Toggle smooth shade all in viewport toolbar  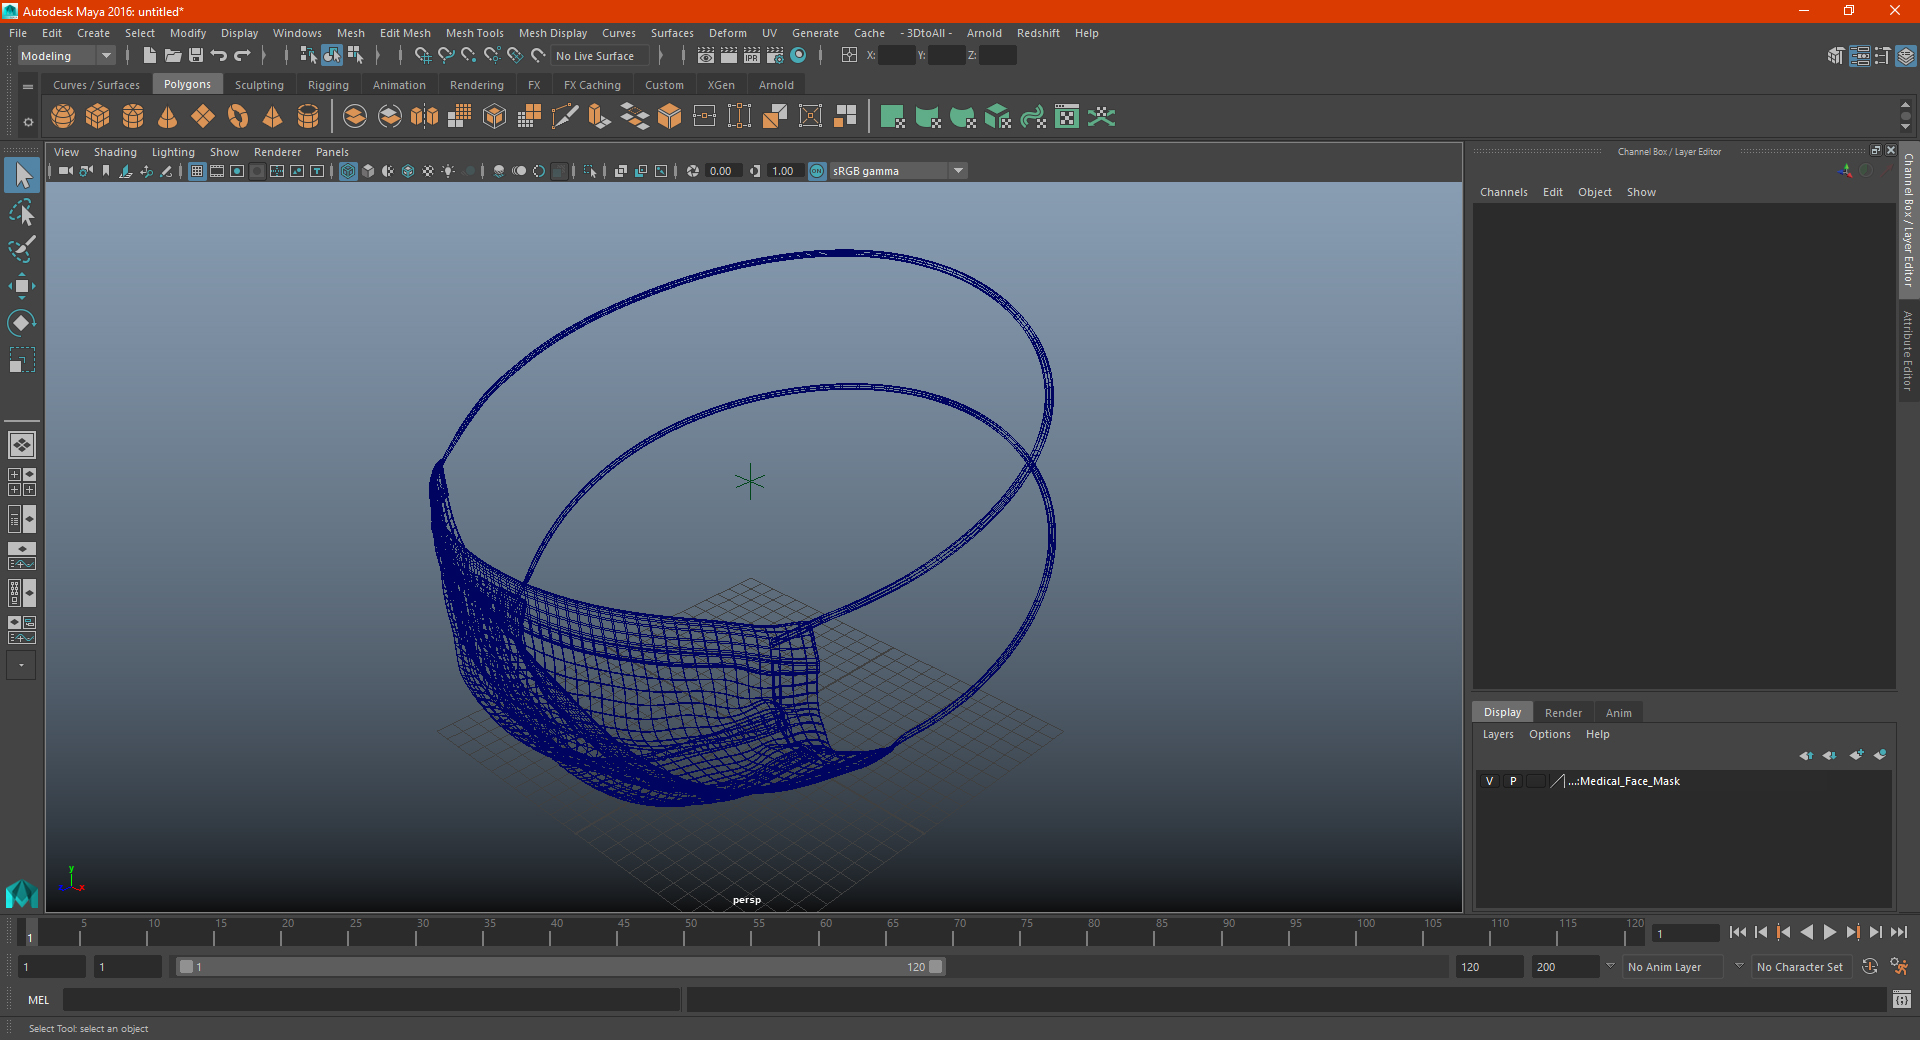click(368, 171)
